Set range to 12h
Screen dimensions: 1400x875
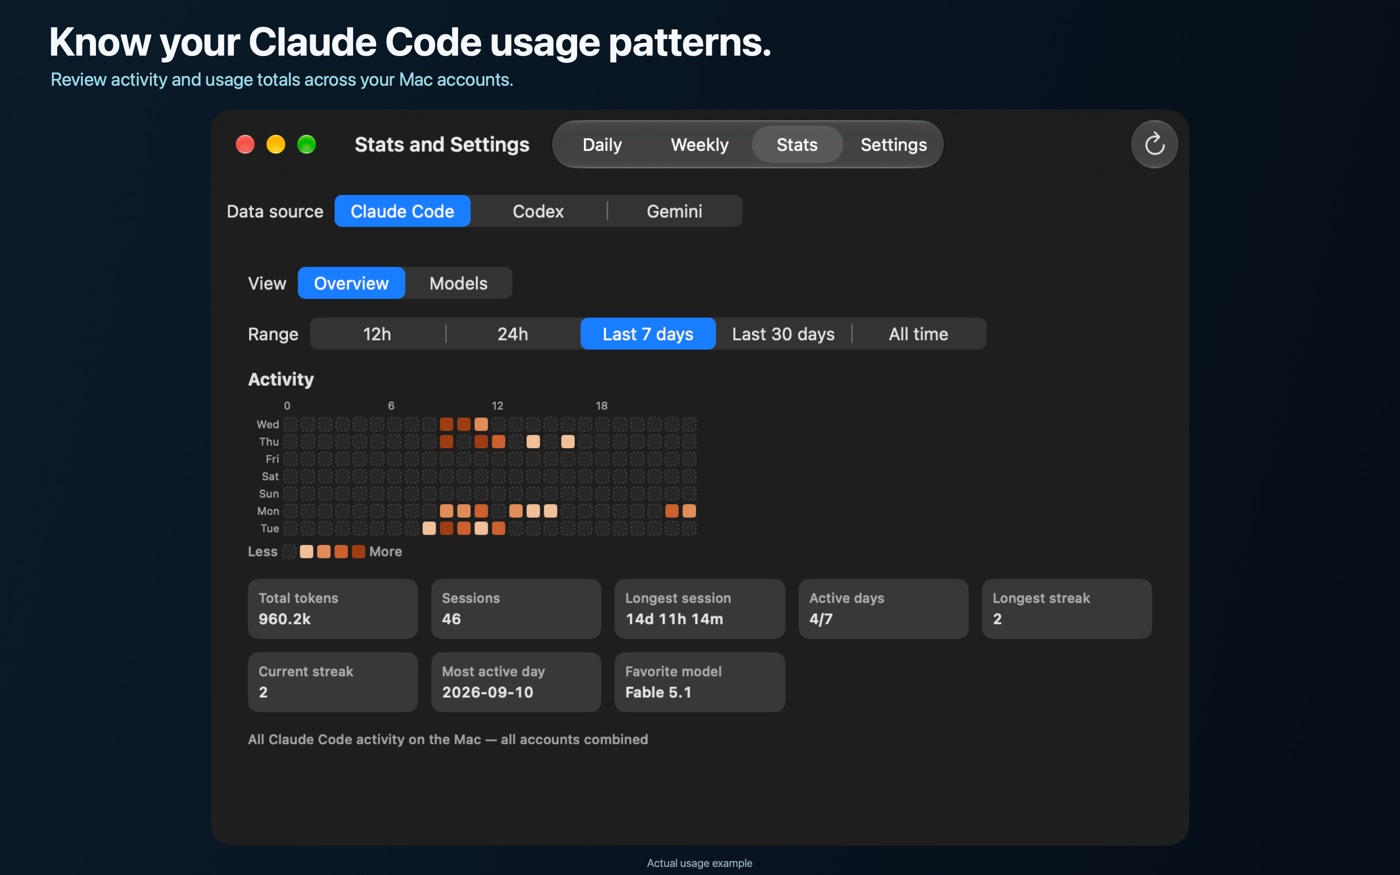pyautogui.click(x=377, y=334)
